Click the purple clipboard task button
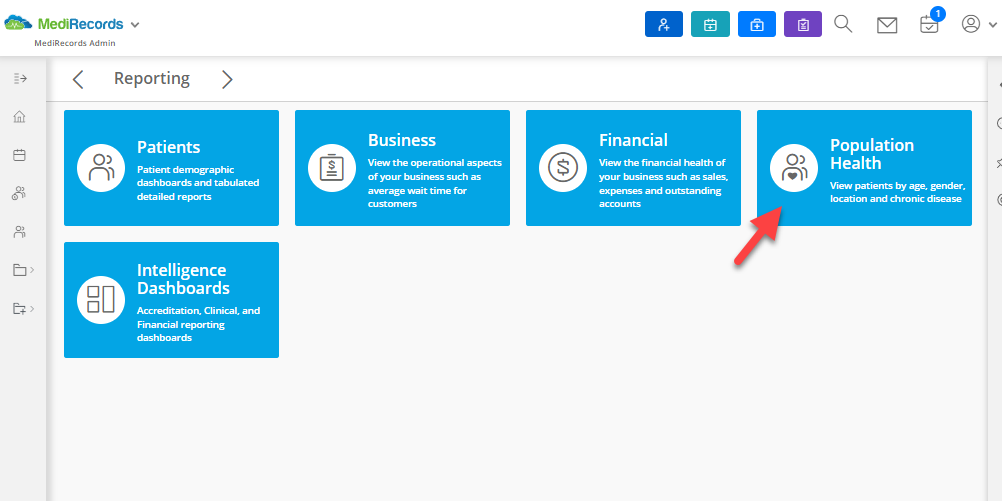 pos(803,24)
